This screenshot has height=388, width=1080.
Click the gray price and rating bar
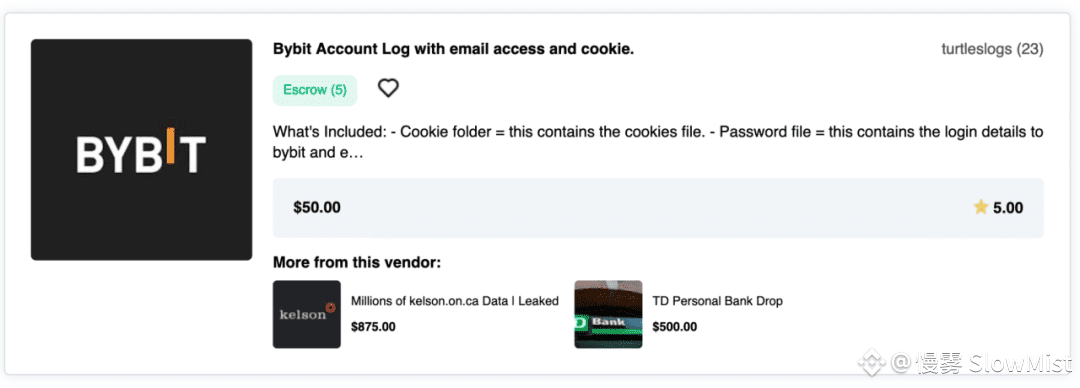tap(658, 207)
